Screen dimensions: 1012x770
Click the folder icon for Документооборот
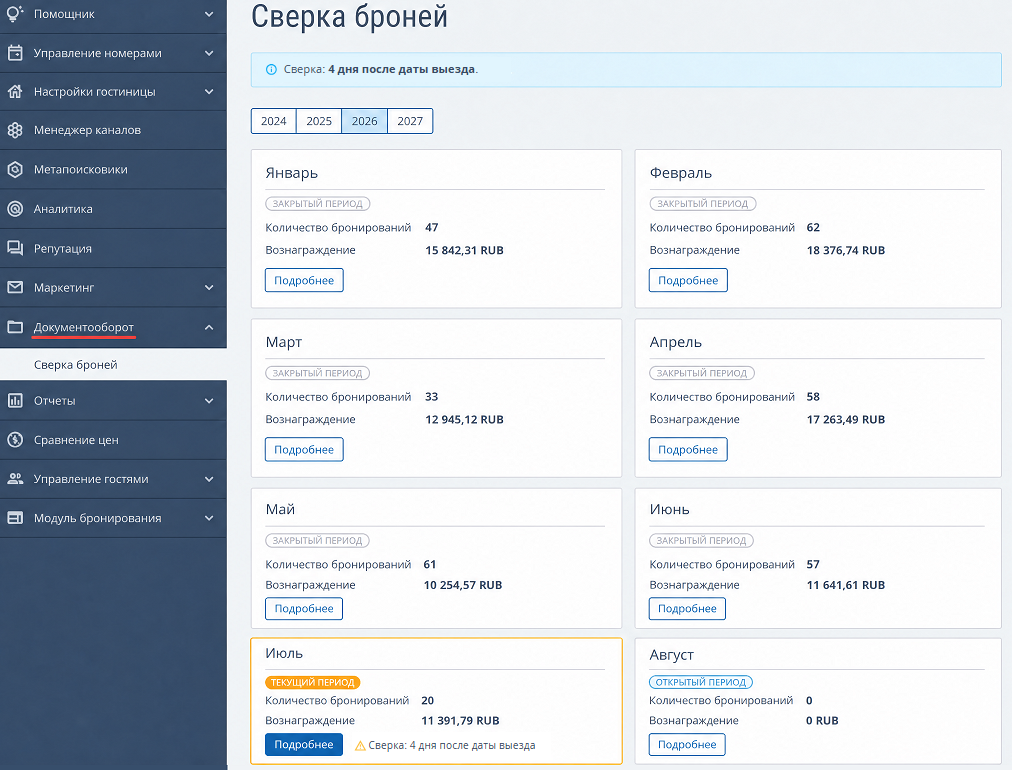[15, 327]
